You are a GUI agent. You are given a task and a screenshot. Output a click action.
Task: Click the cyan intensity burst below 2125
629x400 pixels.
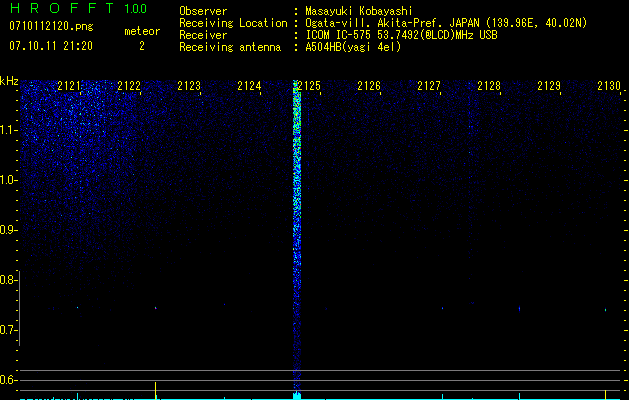(x=297, y=395)
